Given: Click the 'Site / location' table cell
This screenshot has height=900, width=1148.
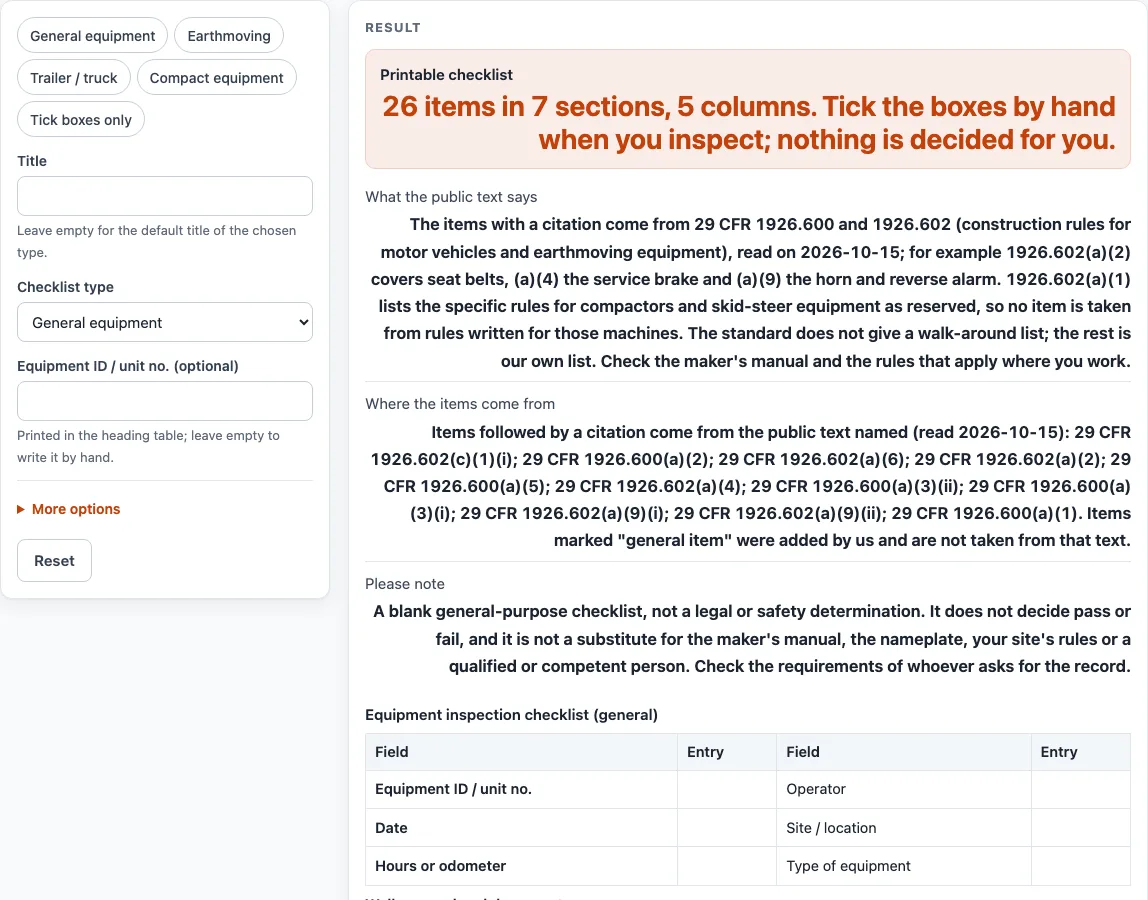Looking at the screenshot, I should (903, 828).
